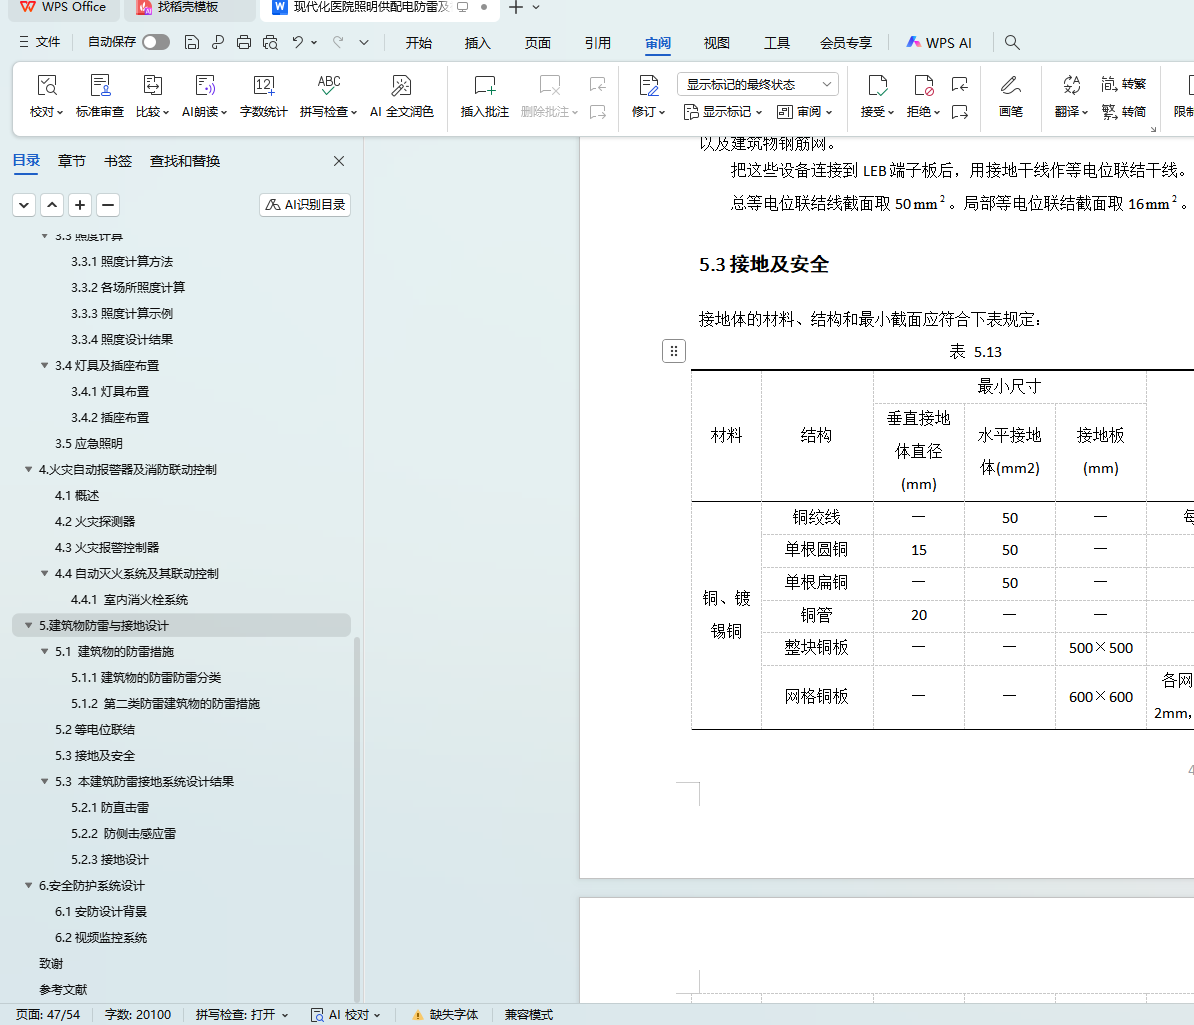Click the table move handle
The height and width of the screenshot is (1025, 1194).
pos(674,351)
